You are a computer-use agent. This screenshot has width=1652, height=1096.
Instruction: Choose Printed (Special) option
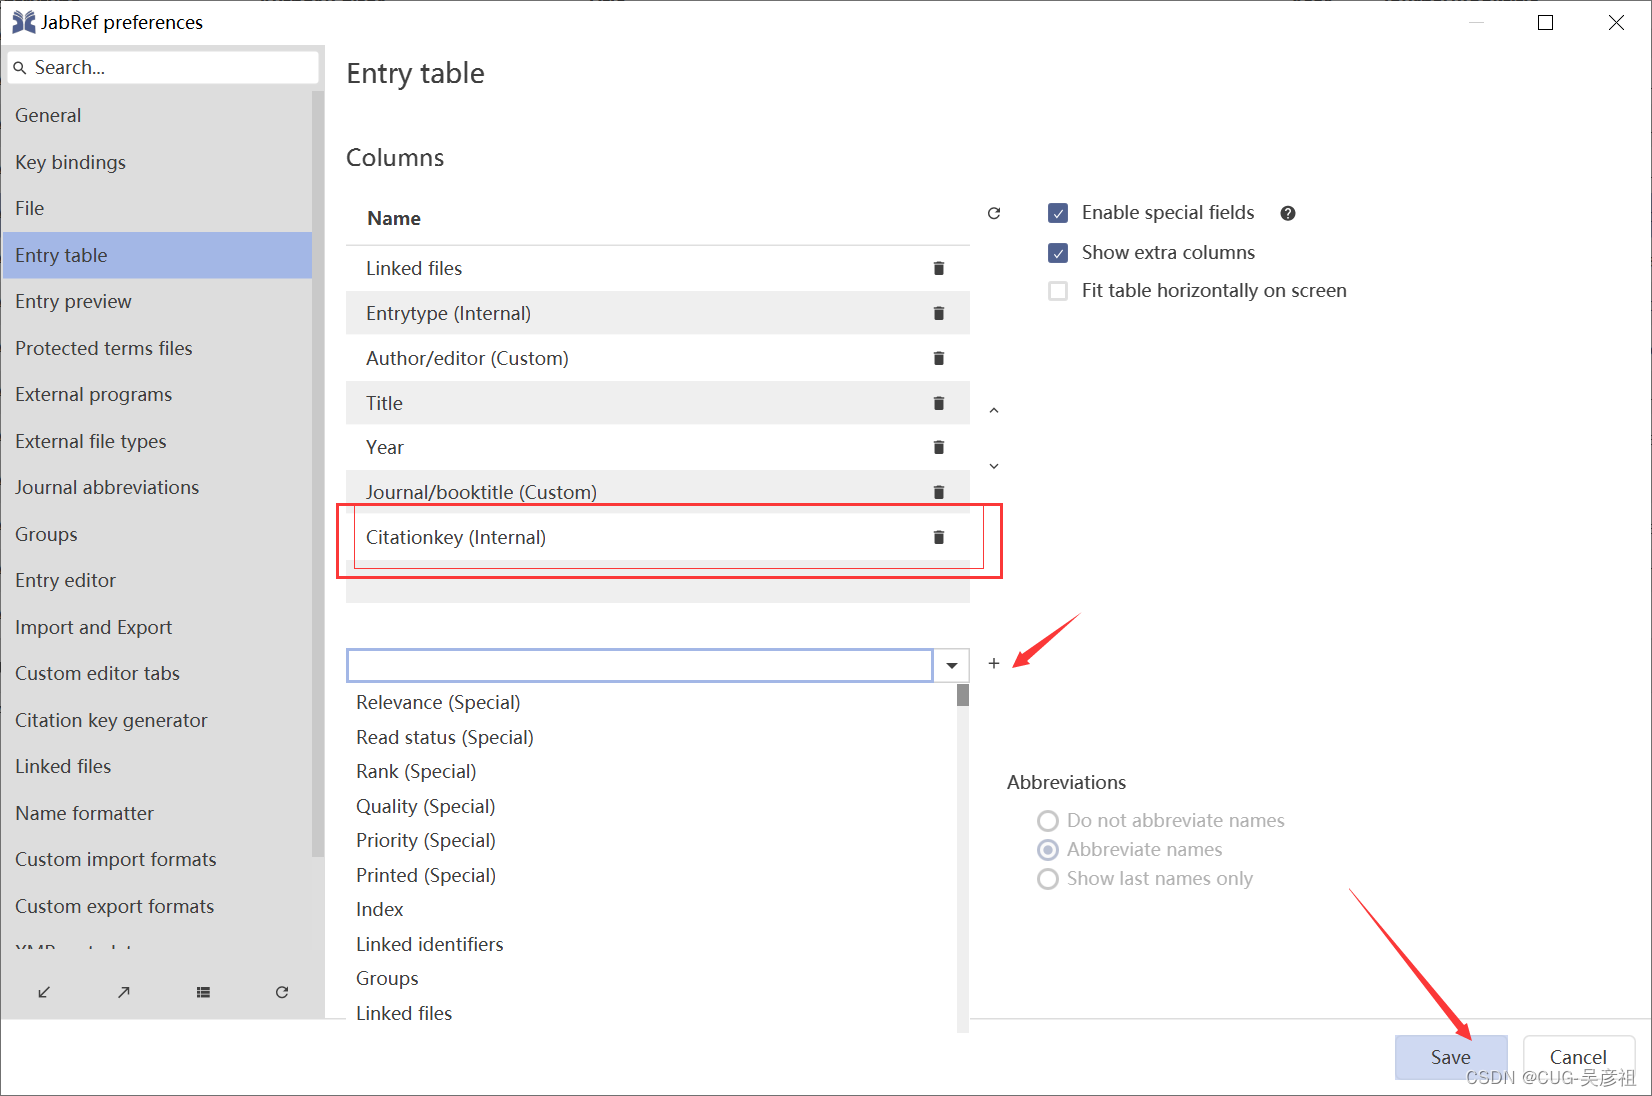pos(651,875)
